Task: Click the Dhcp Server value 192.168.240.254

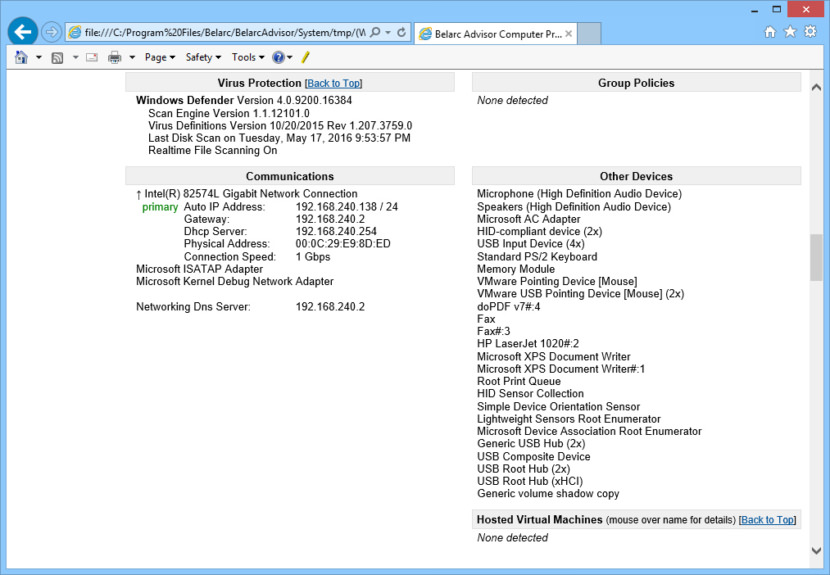Action: pyautogui.click(x=336, y=231)
